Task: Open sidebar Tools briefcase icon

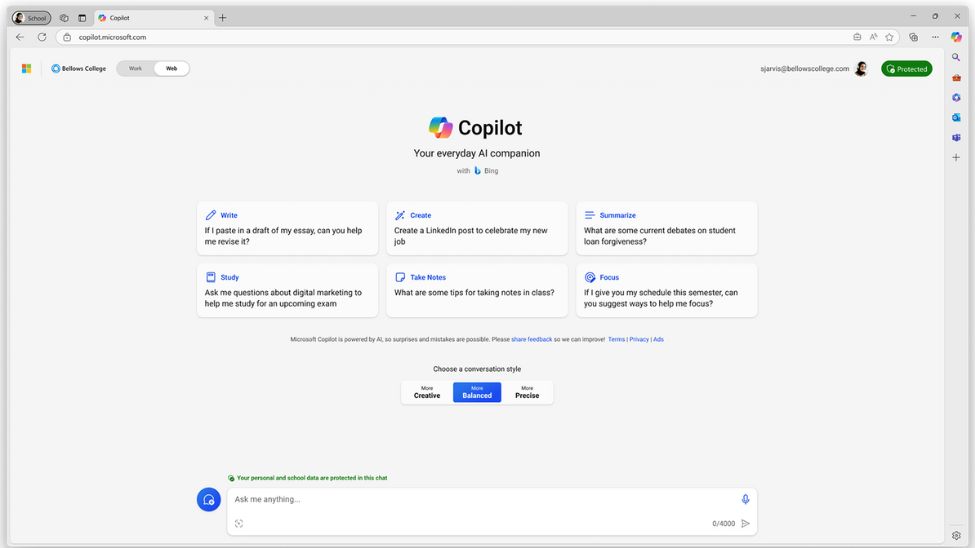Action: (x=956, y=78)
